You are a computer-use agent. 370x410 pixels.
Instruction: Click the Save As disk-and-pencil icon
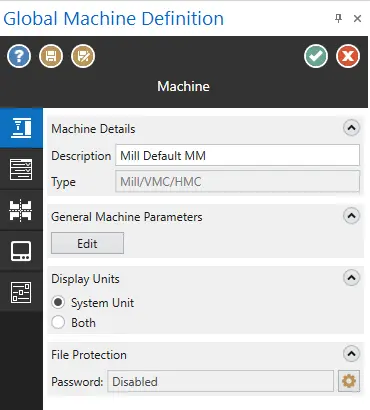coord(83,56)
